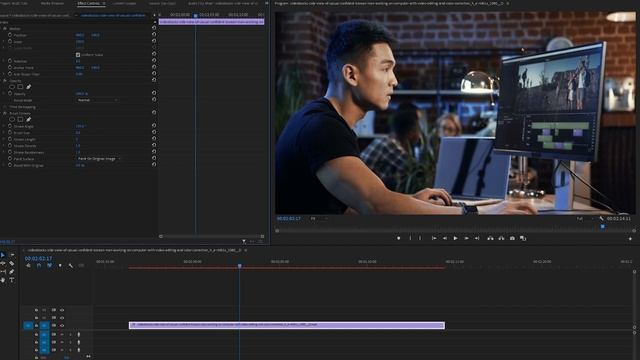The height and width of the screenshot is (360, 640).
Task: Click Extract button in Program monitor
Action: (501, 238)
